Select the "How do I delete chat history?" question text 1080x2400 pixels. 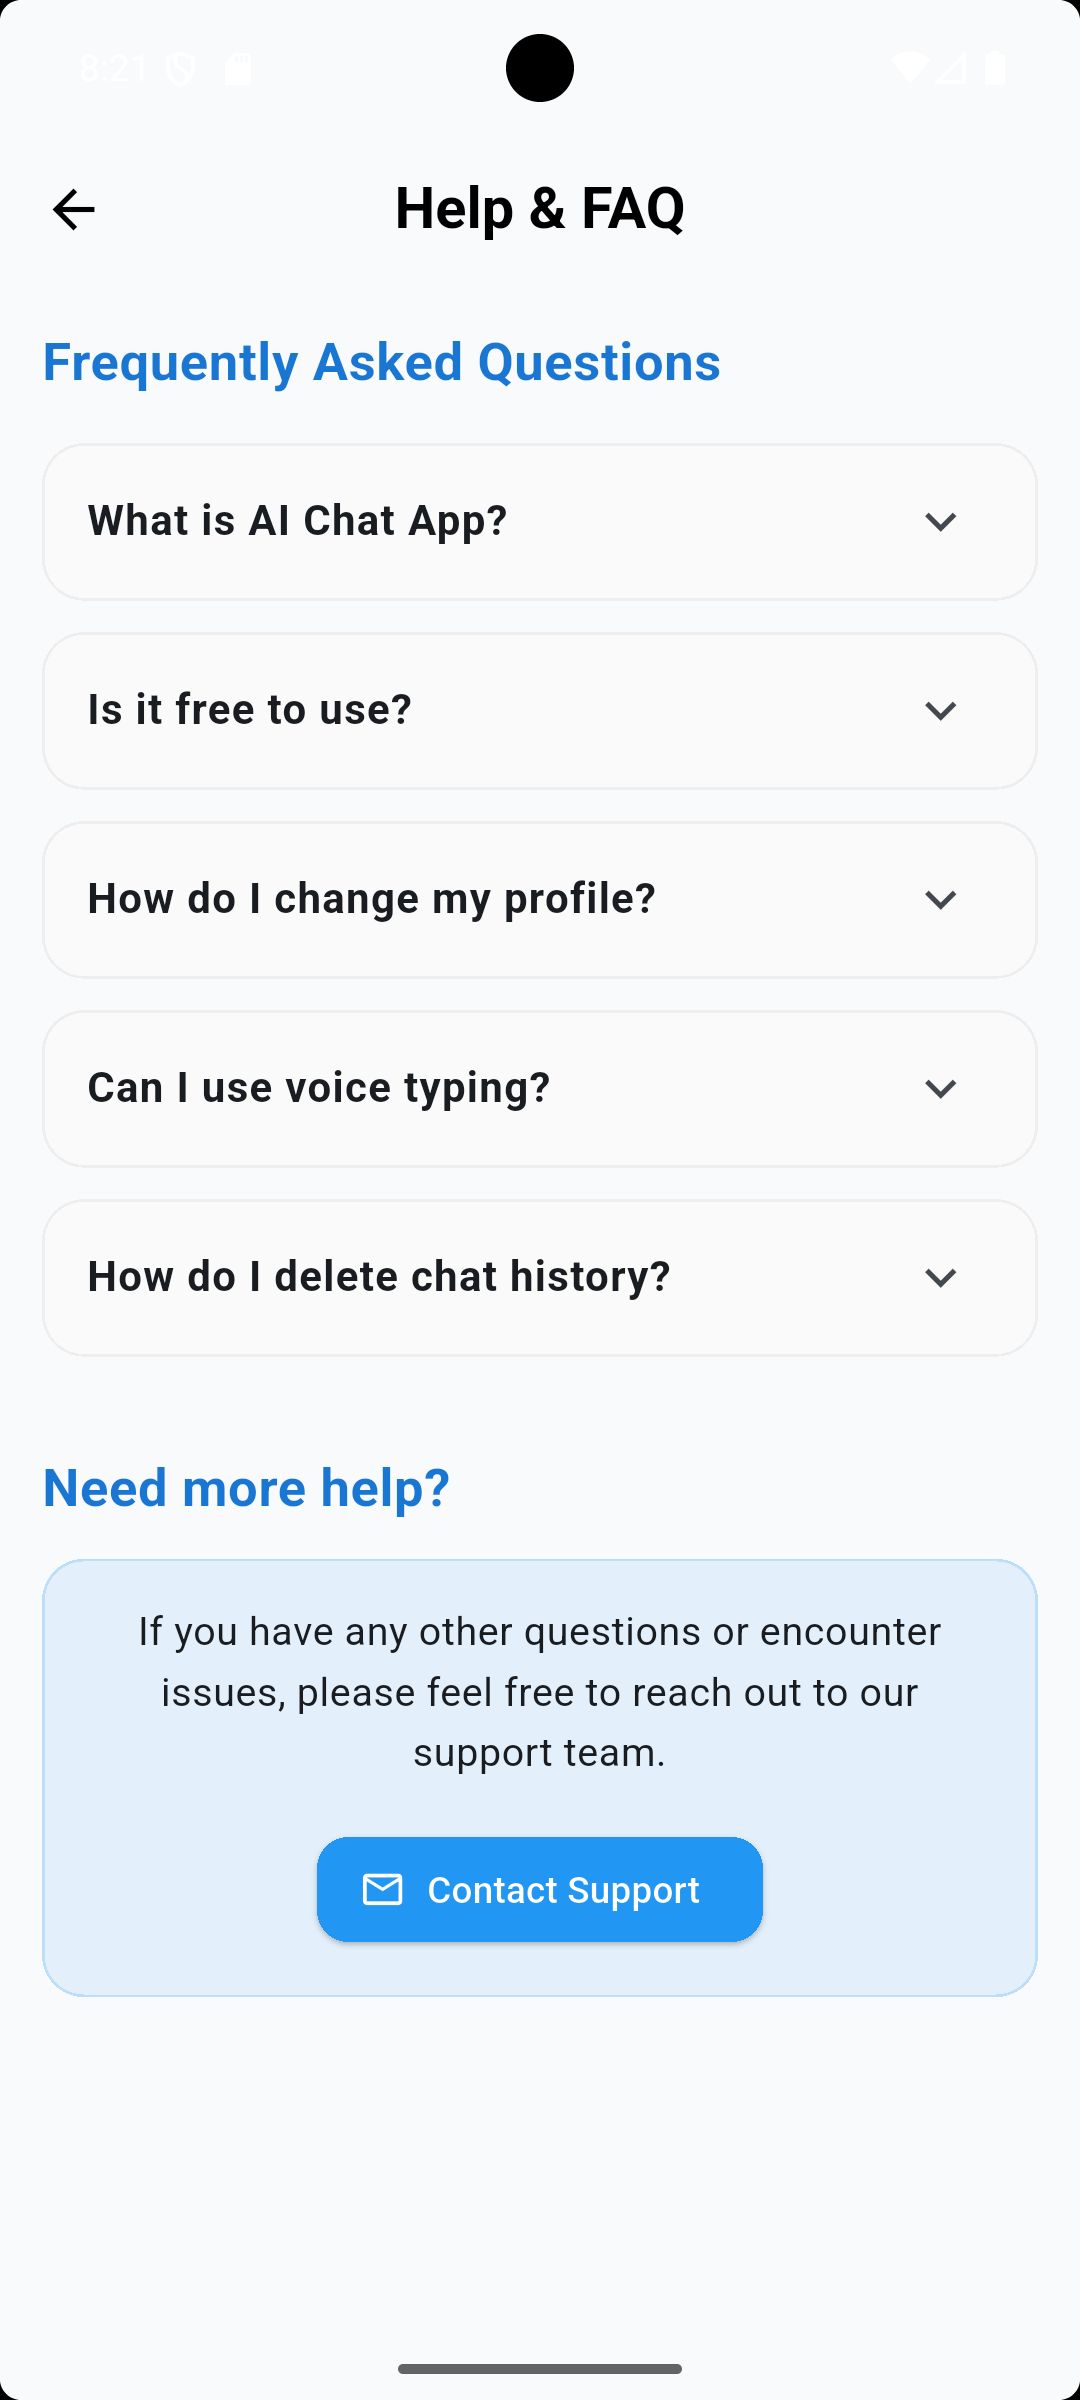tap(379, 1277)
